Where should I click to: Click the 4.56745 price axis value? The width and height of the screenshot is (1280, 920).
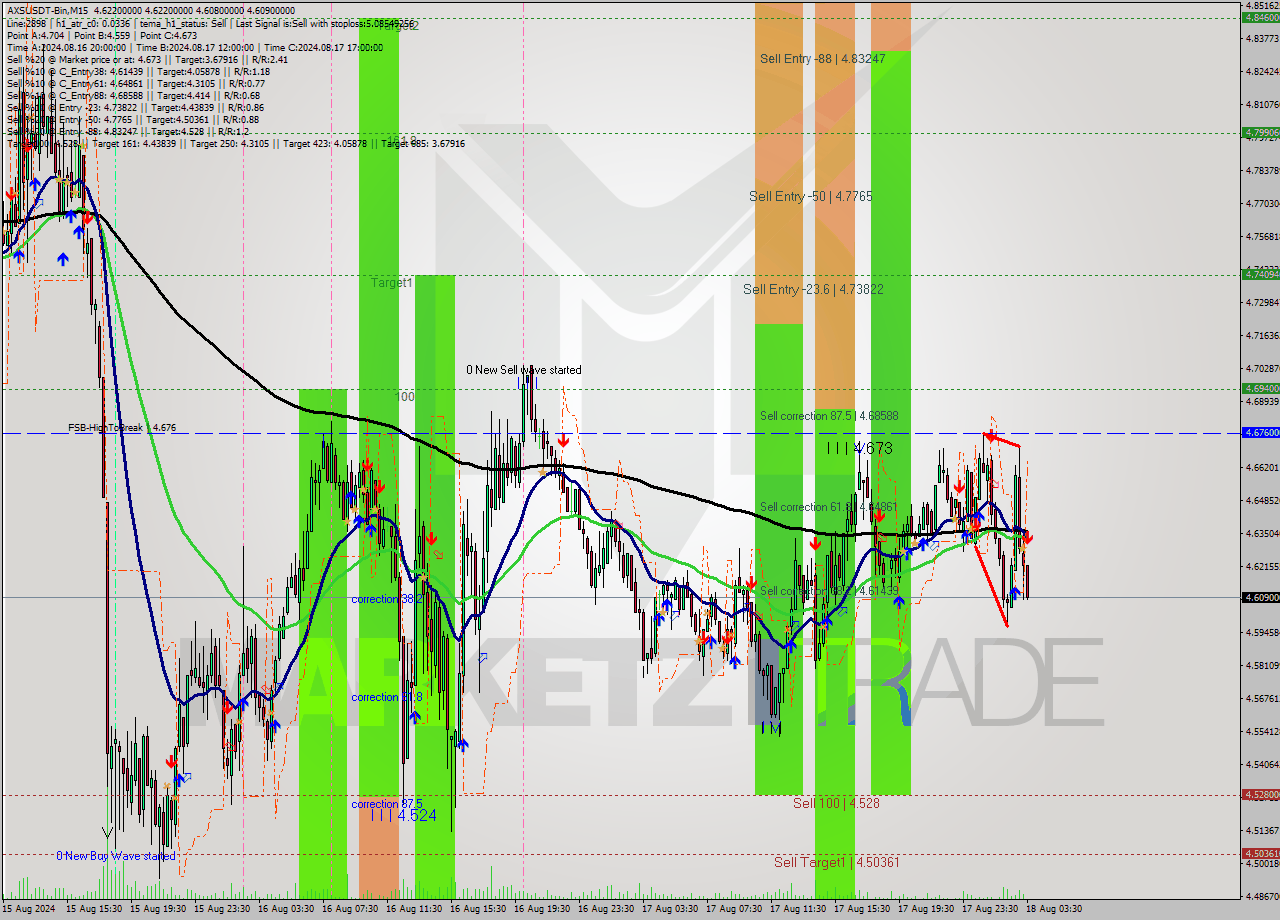tap(1262, 698)
